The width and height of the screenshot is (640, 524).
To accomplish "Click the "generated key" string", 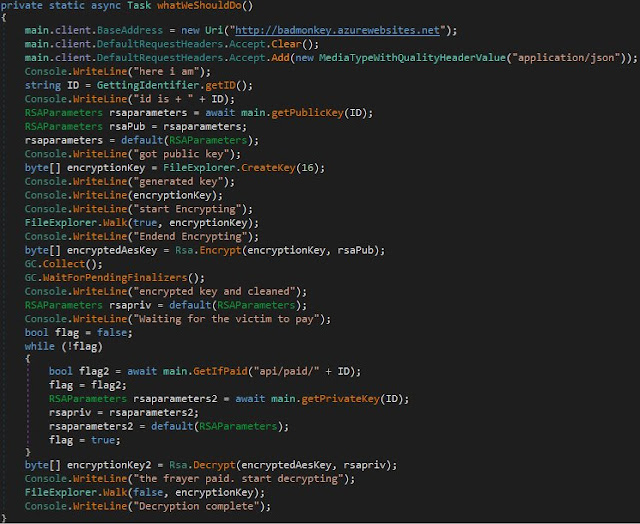I will [178, 182].
